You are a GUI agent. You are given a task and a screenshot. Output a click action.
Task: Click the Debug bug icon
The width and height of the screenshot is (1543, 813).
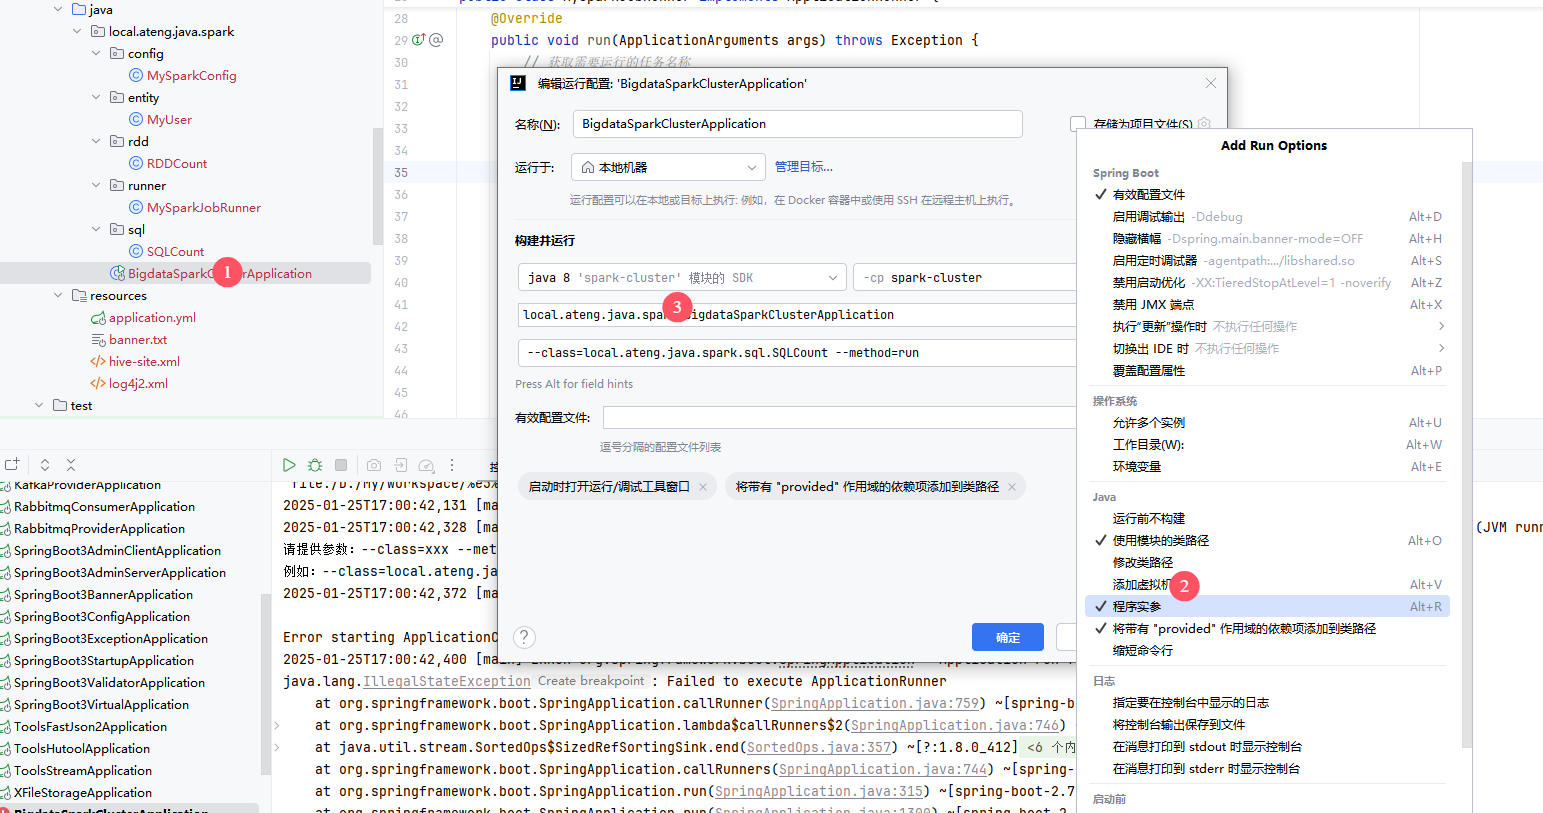click(315, 465)
